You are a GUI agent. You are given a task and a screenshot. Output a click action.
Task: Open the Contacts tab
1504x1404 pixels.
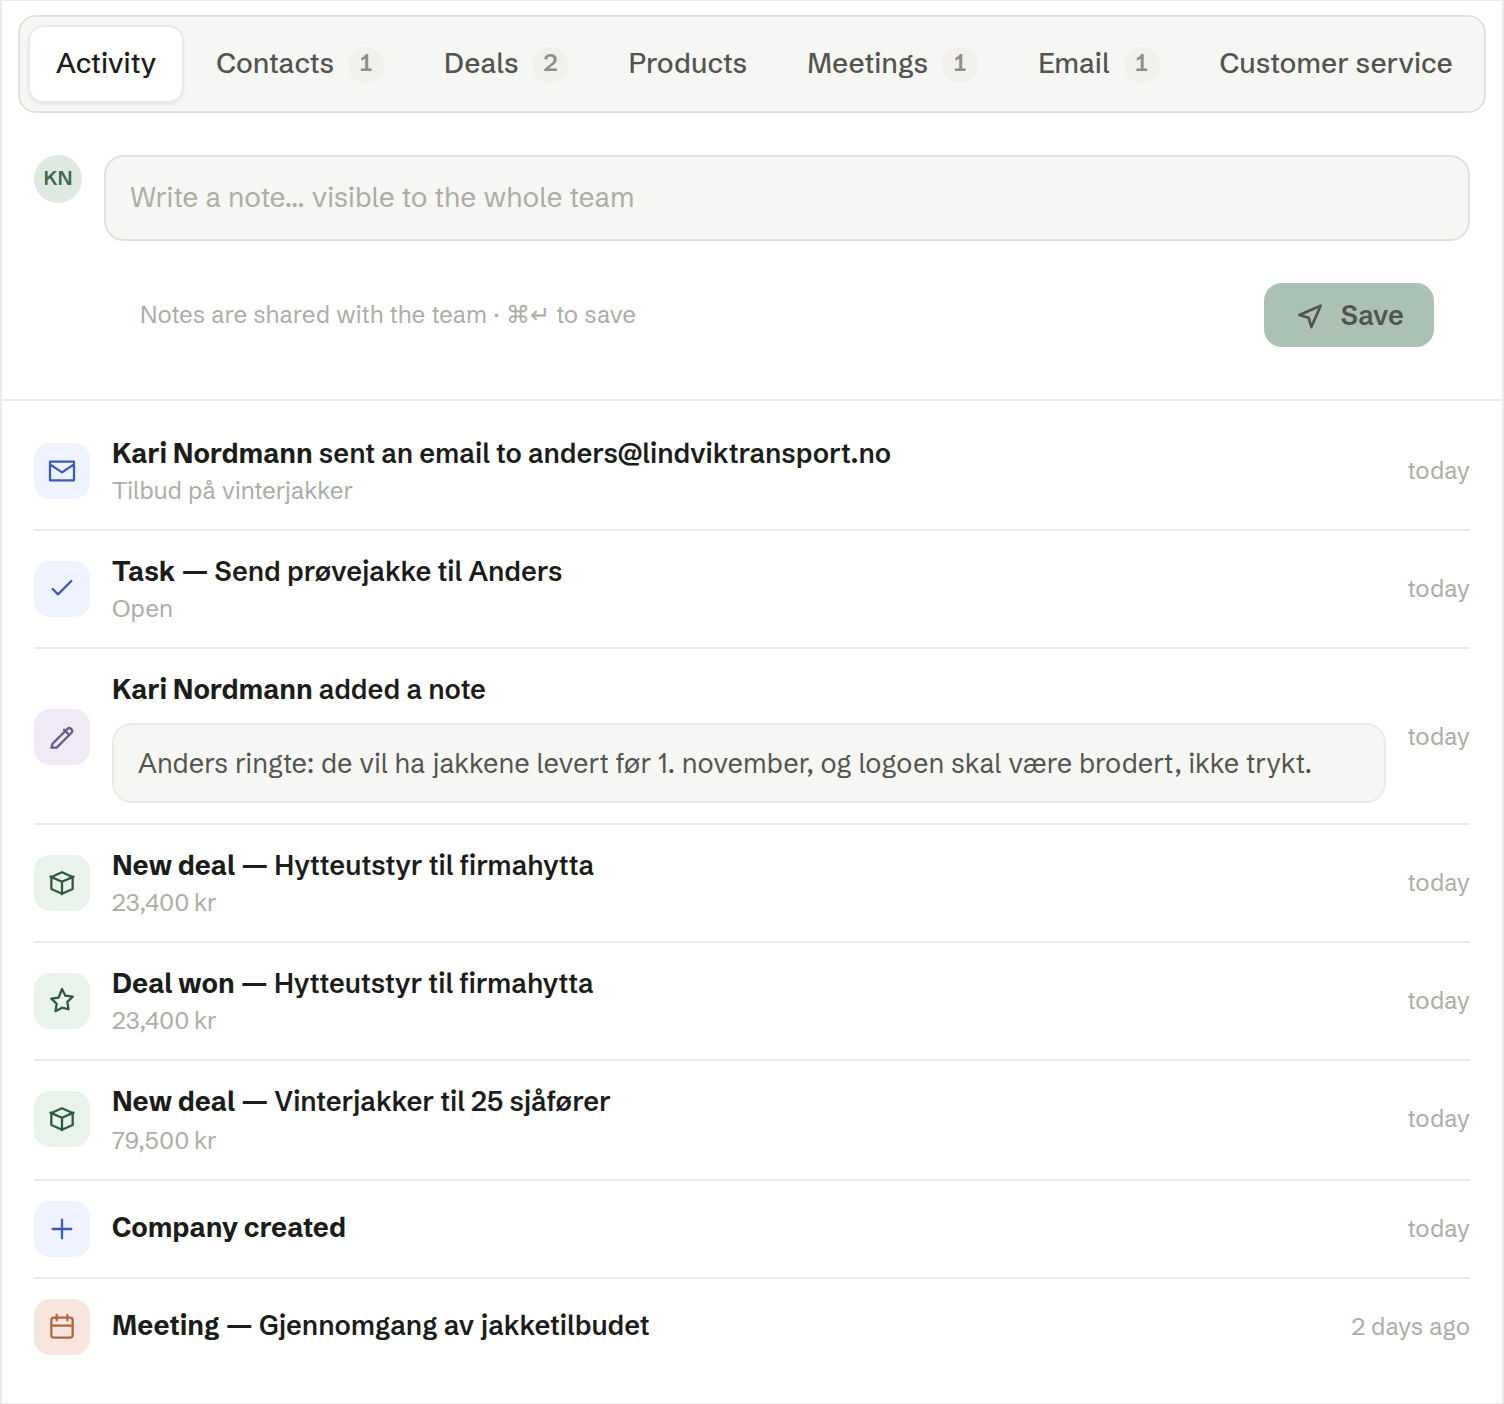coord(299,64)
